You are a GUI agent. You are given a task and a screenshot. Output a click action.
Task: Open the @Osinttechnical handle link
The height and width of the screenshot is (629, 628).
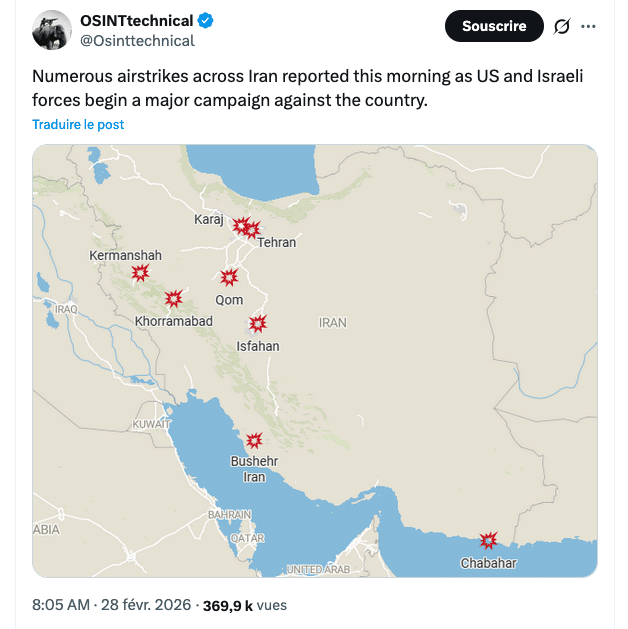[x=137, y=41]
